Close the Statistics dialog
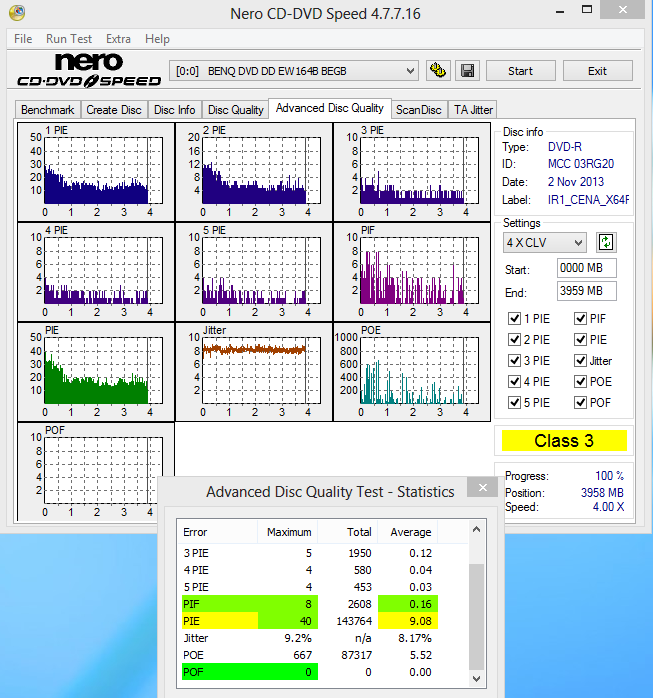Viewport: 653px width, 698px height. 483,487
